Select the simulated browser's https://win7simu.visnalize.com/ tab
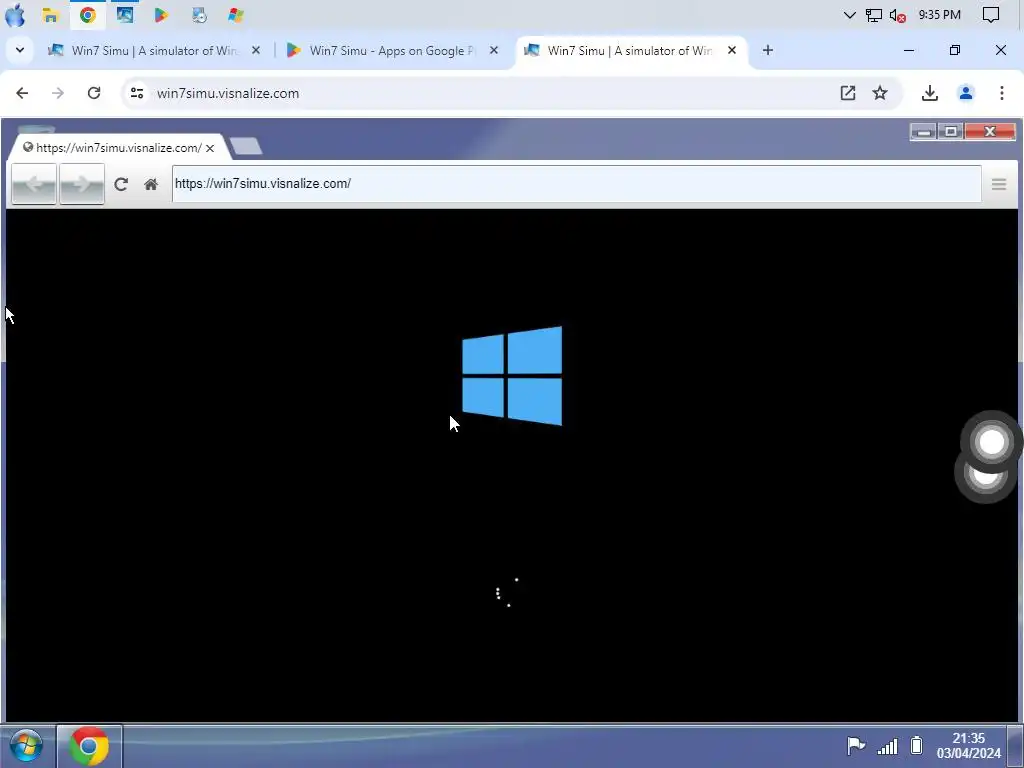 pos(119,148)
